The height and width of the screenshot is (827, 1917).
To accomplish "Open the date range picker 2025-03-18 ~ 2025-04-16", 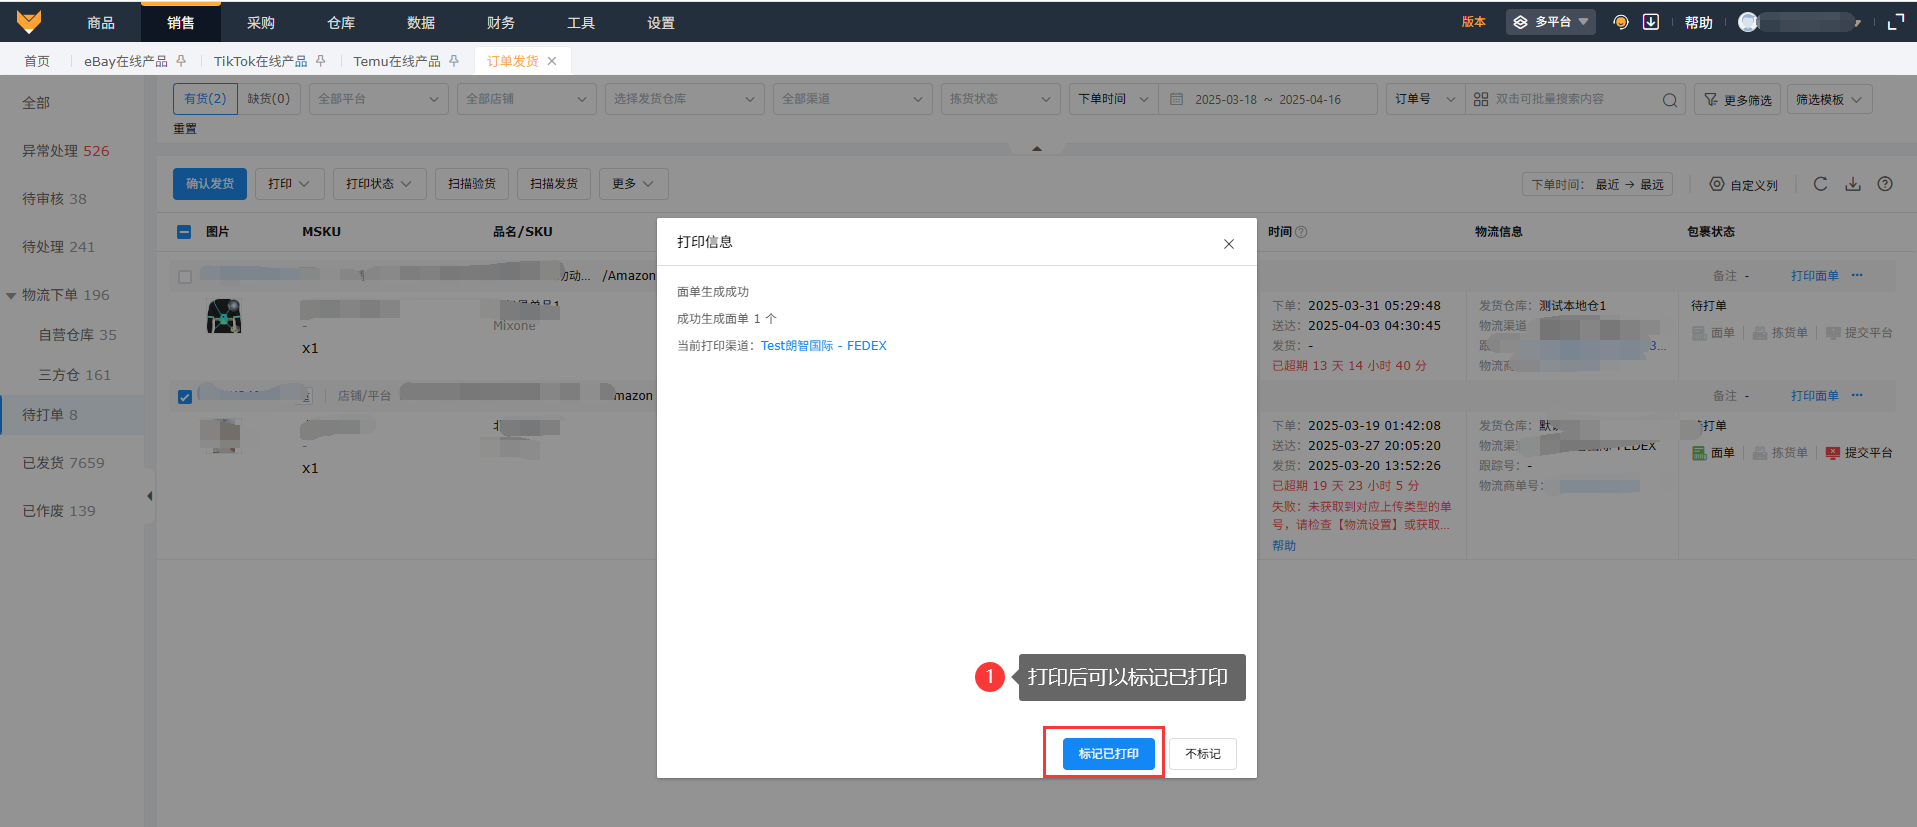I will coord(1268,99).
